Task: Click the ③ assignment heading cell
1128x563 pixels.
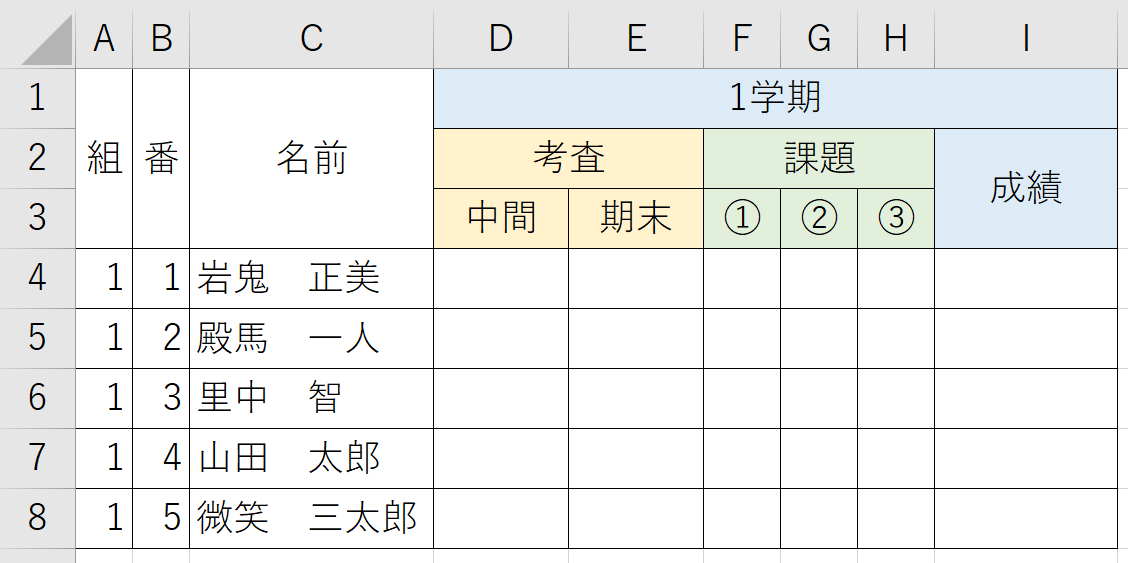Action: point(896,219)
